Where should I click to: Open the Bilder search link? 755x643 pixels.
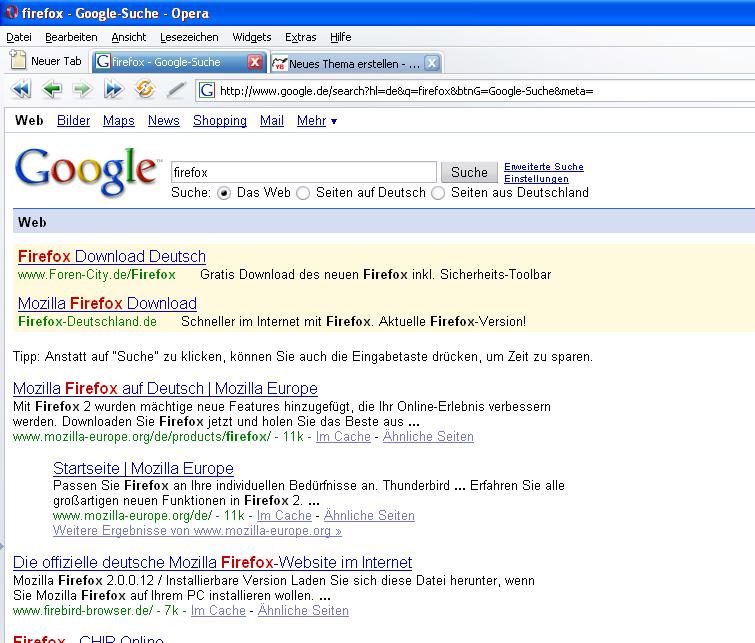pyautogui.click(x=73, y=120)
